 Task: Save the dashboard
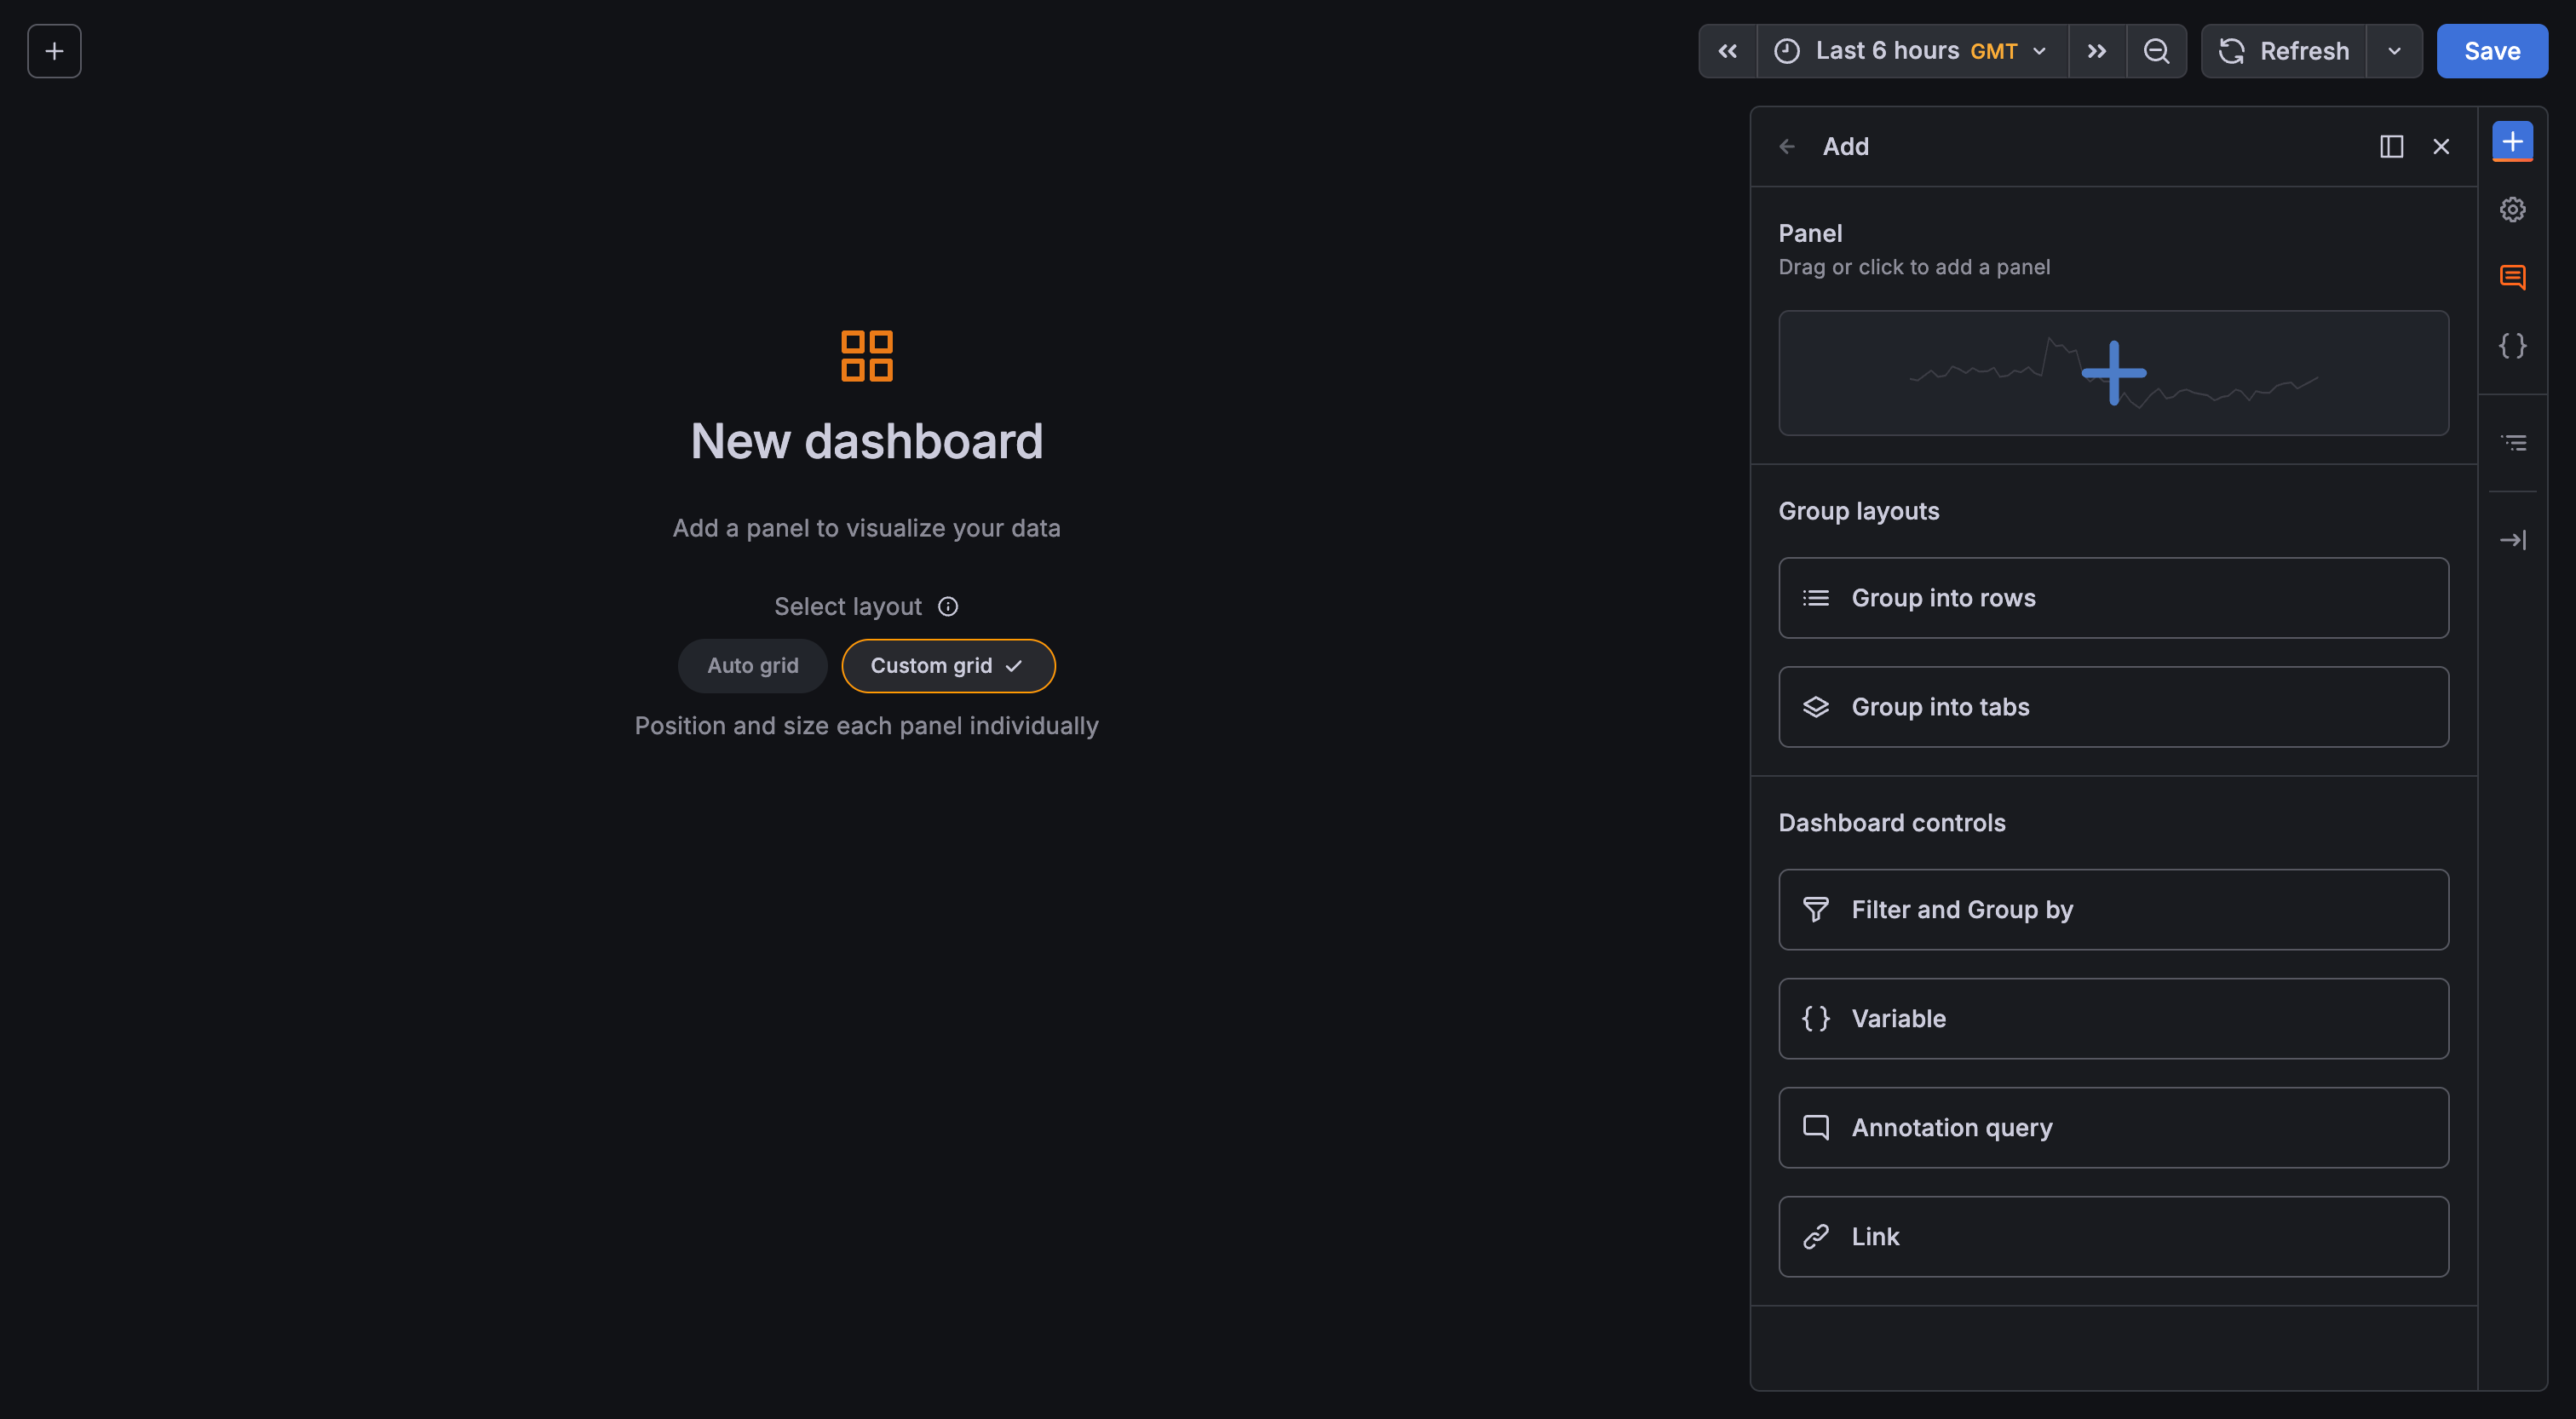tap(2491, 51)
